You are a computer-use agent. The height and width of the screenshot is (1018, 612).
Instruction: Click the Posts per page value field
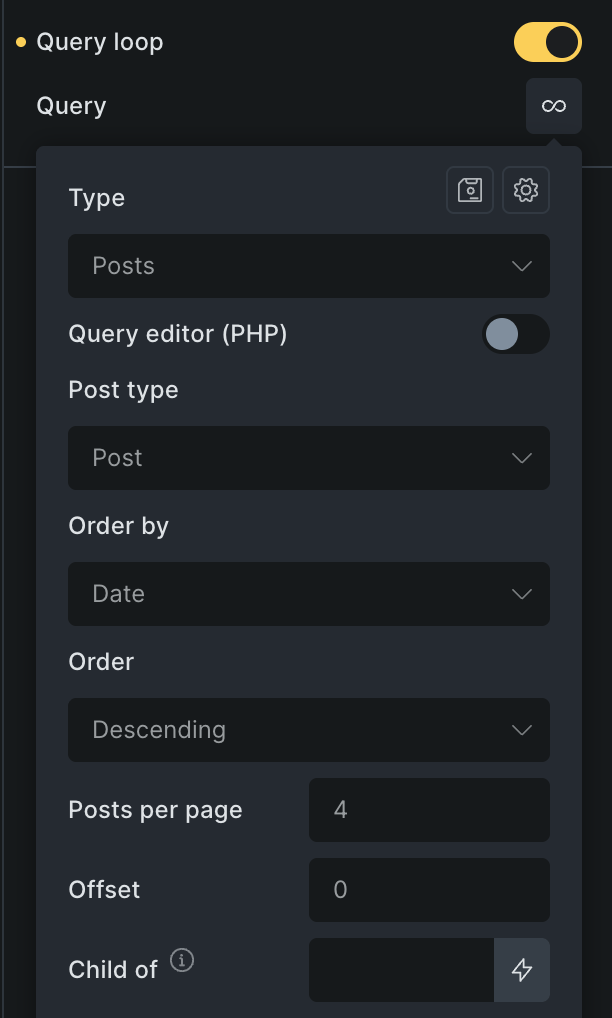click(x=428, y=810)
